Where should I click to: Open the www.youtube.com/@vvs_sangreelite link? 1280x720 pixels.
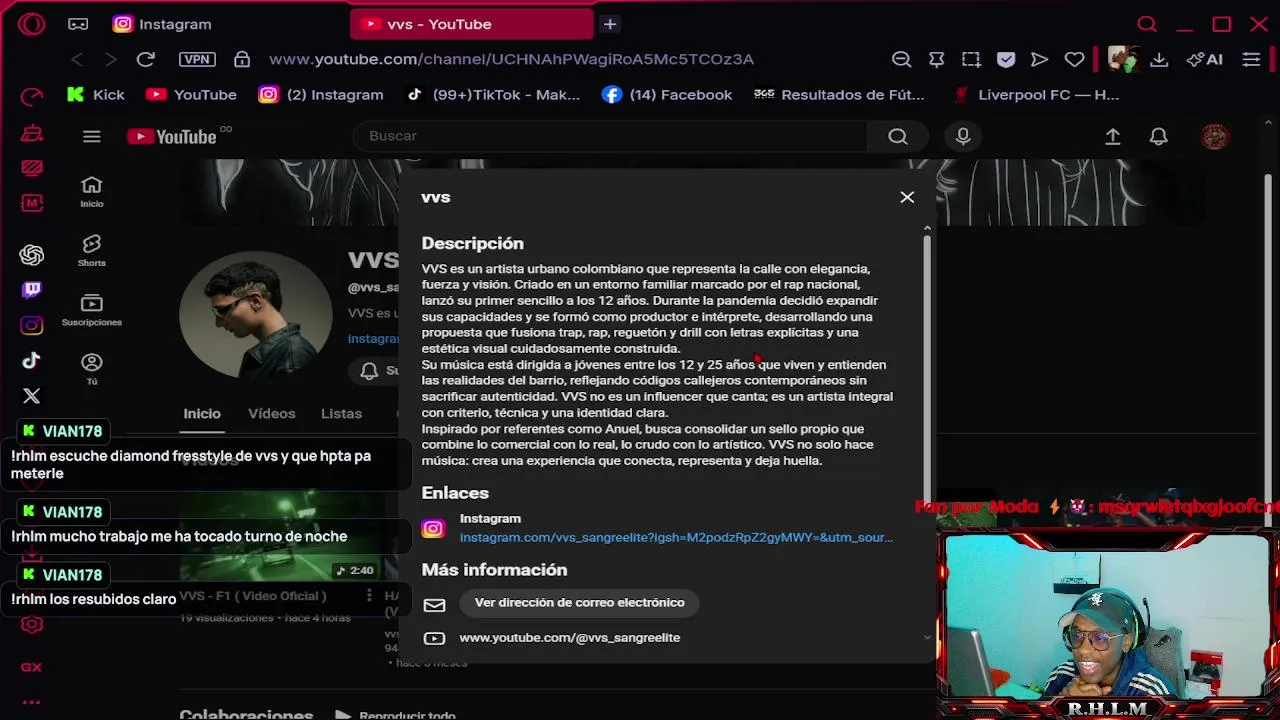[x=569, y=637]
